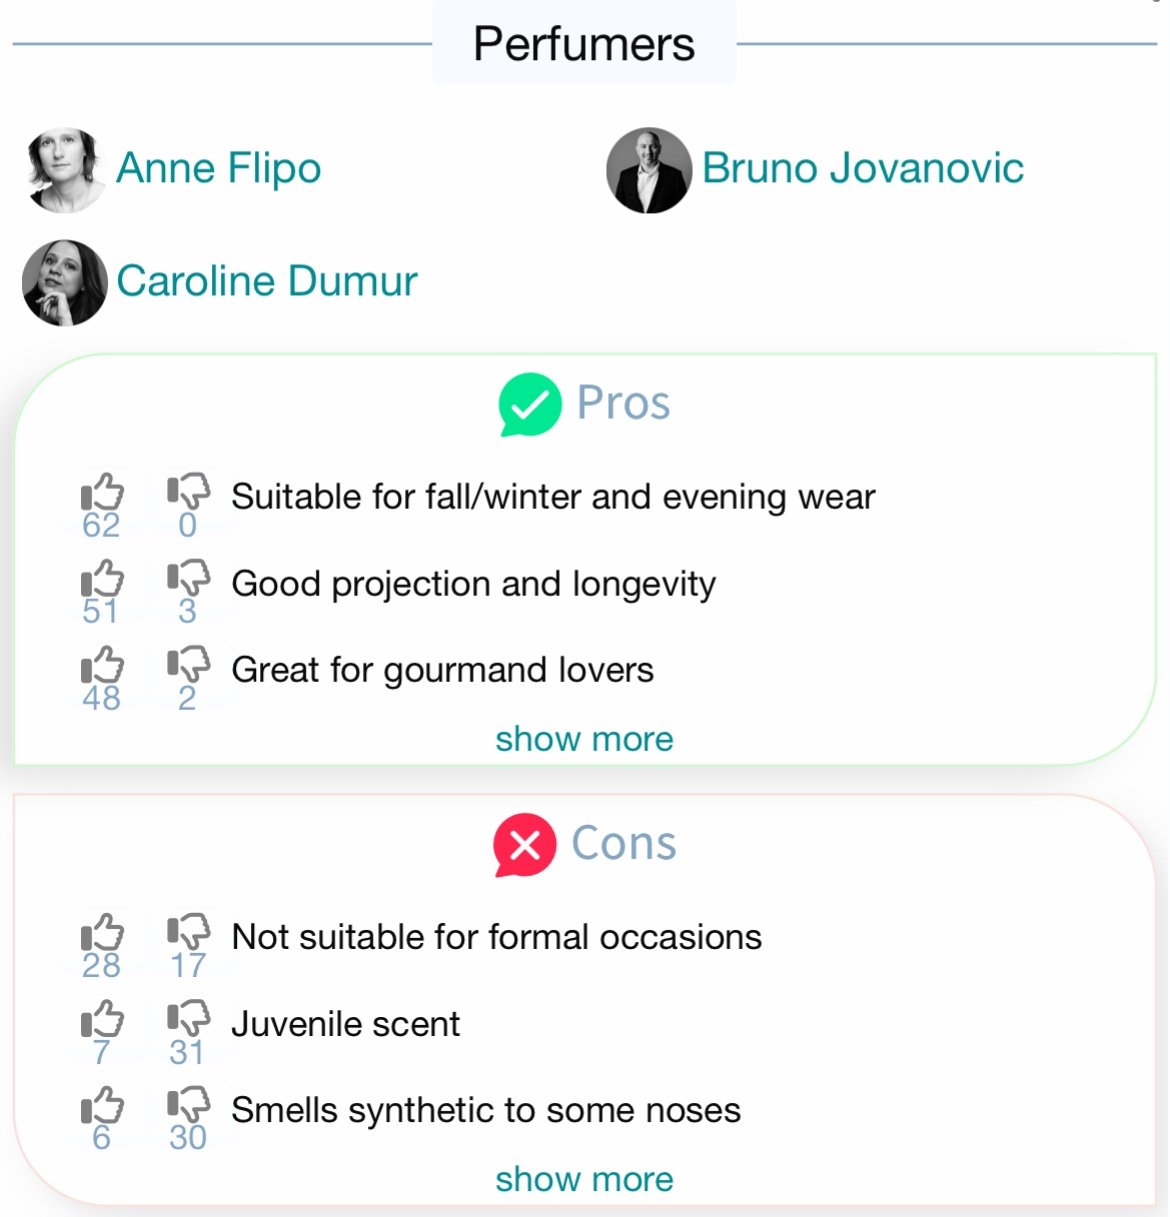Screen dimensions: 1170x1217
Task: Thumbs up 'Not suitable for formal occasions'
Action: pyautogui.click(x=102, y=933)
